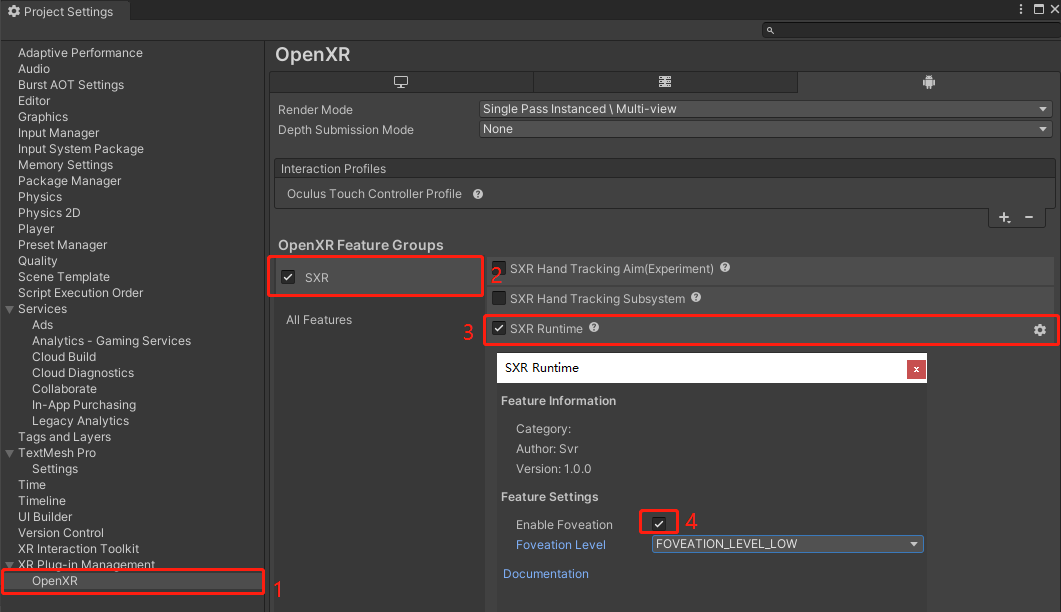Collapse the Services section in sidebar
The height and width of the screenshot is (612, 1061).
pos(10,309)
